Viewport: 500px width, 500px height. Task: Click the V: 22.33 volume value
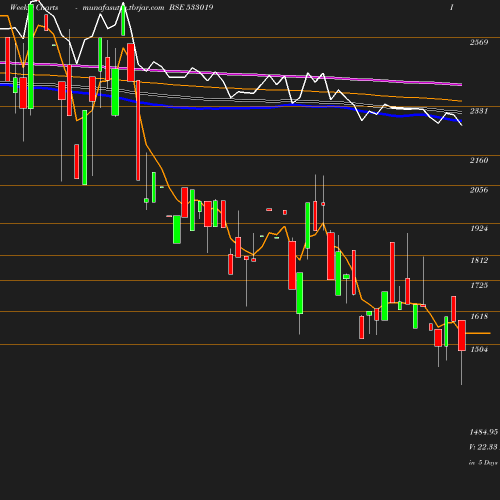483,447
